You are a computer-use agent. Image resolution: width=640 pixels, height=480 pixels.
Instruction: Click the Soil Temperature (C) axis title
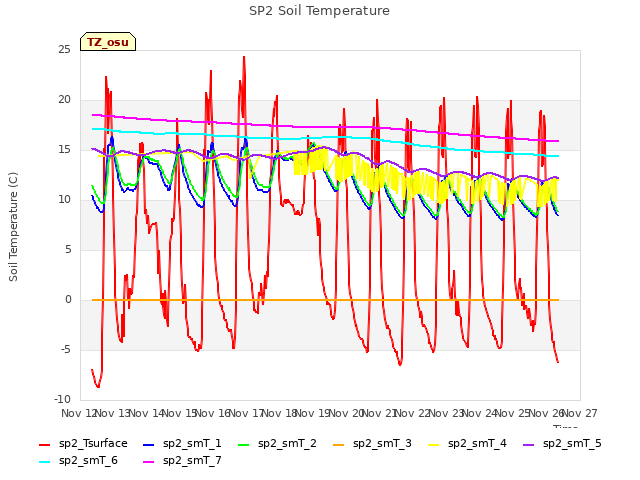13,227
